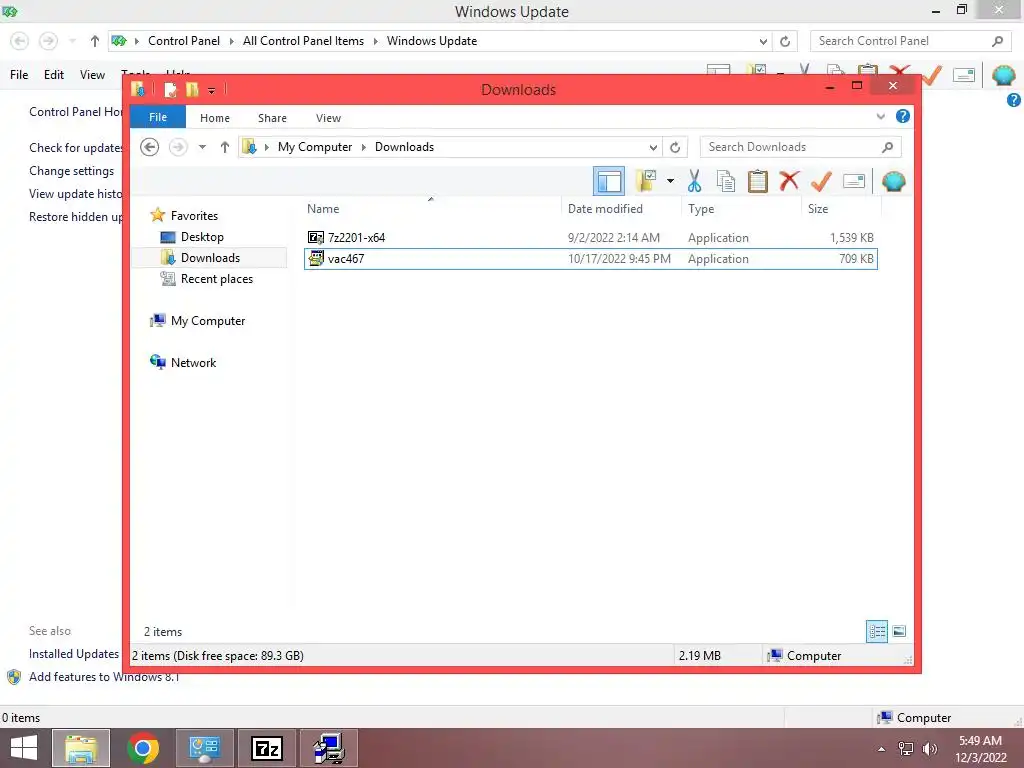Click Change settings in Windows Update
The height and width of the screenshot is (768, 1024).
pos(71,170)
